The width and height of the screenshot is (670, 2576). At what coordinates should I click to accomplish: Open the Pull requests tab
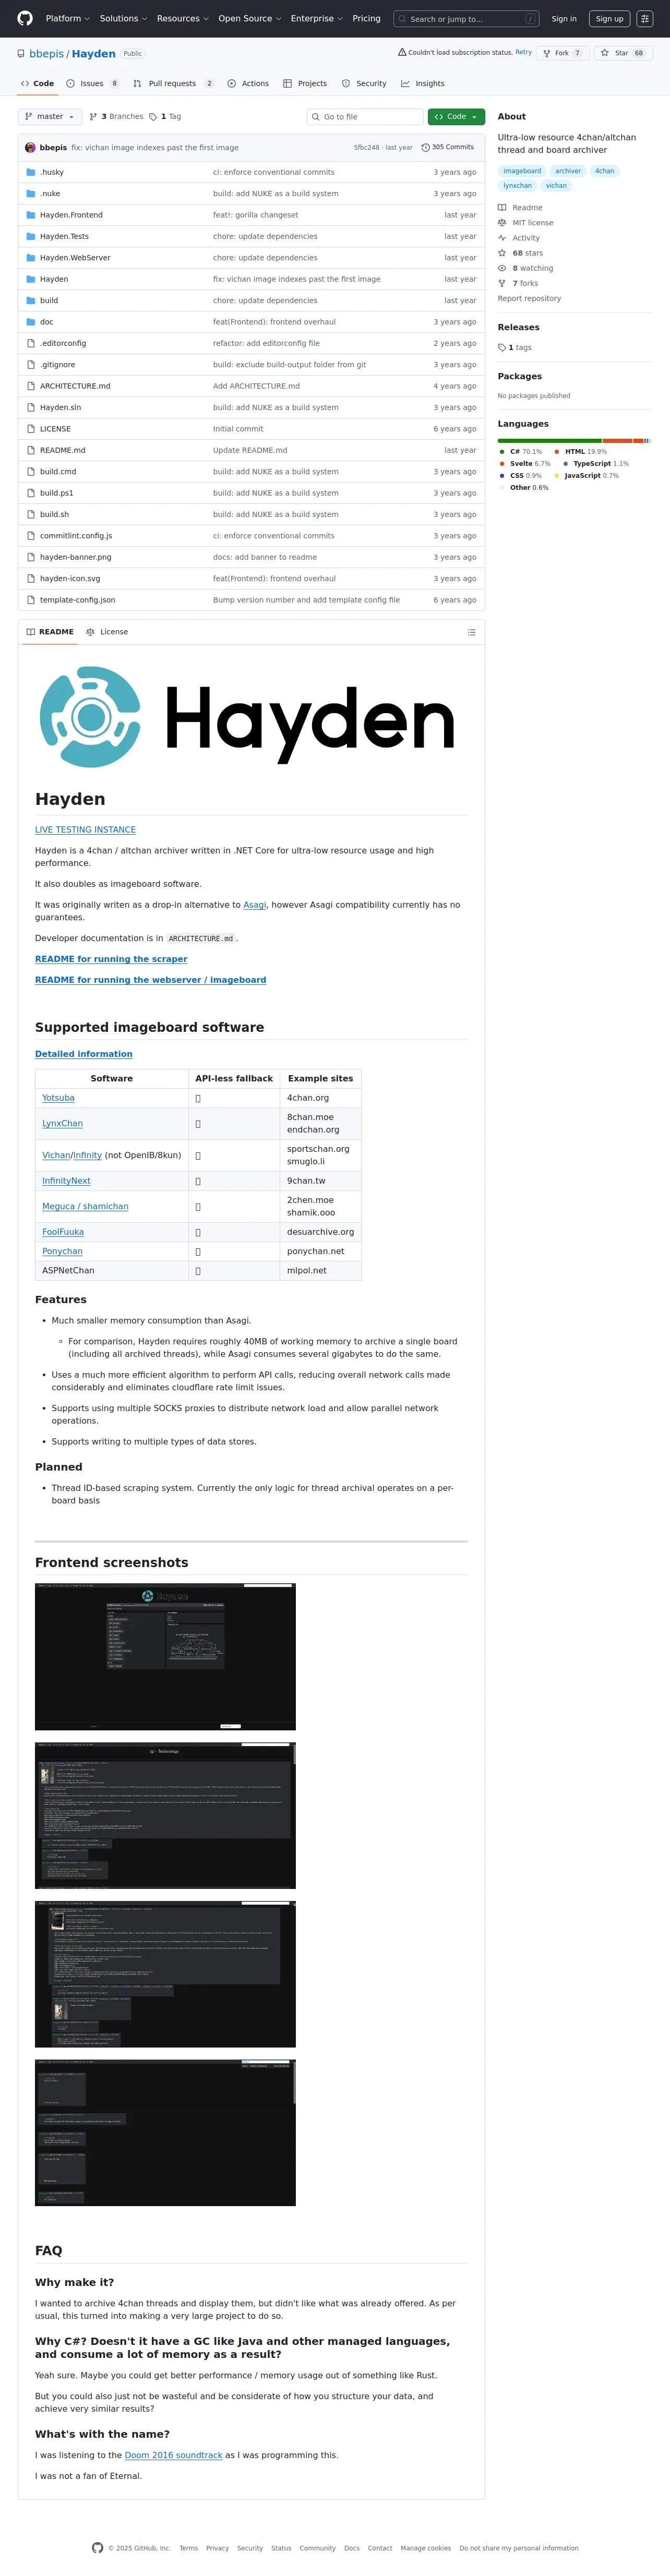pos(173,84)
